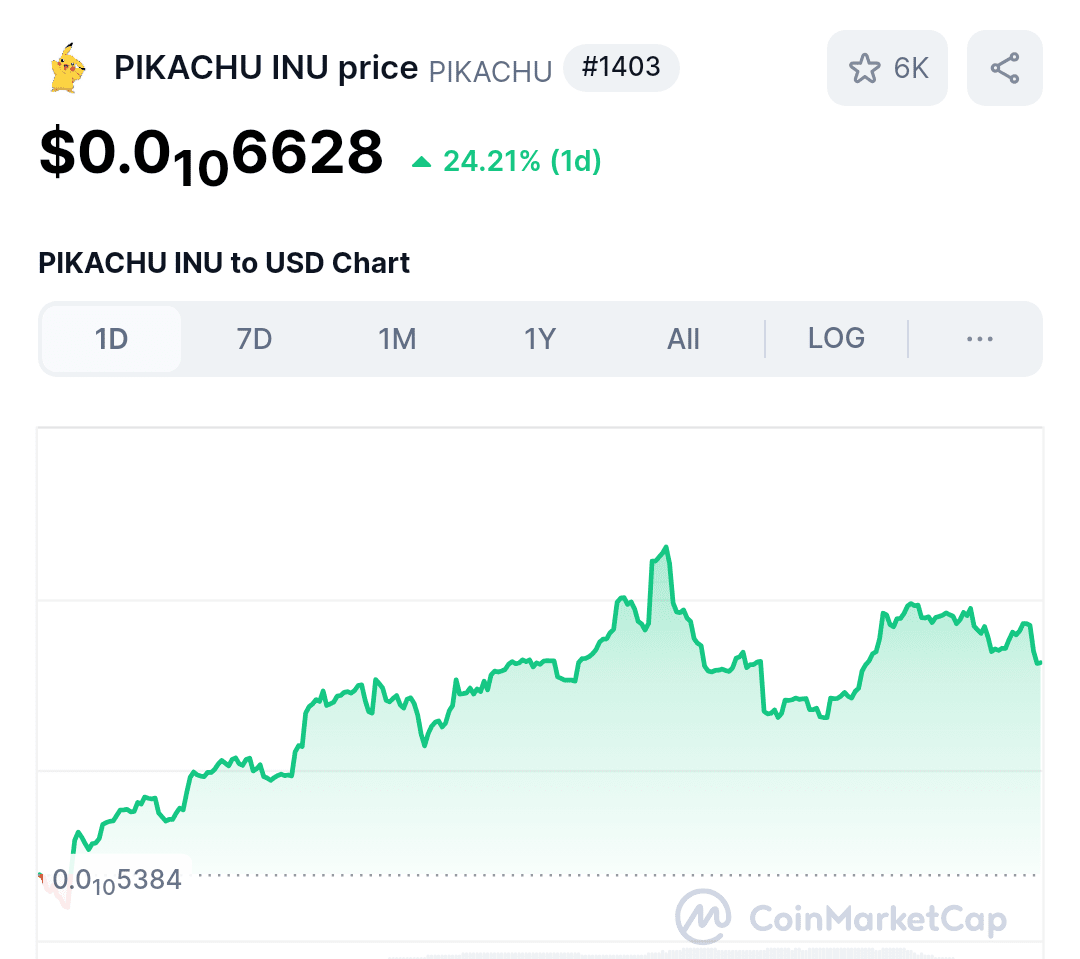Show the All time chart range
Screen dimensions: 1080x959
tap(683, 339)
